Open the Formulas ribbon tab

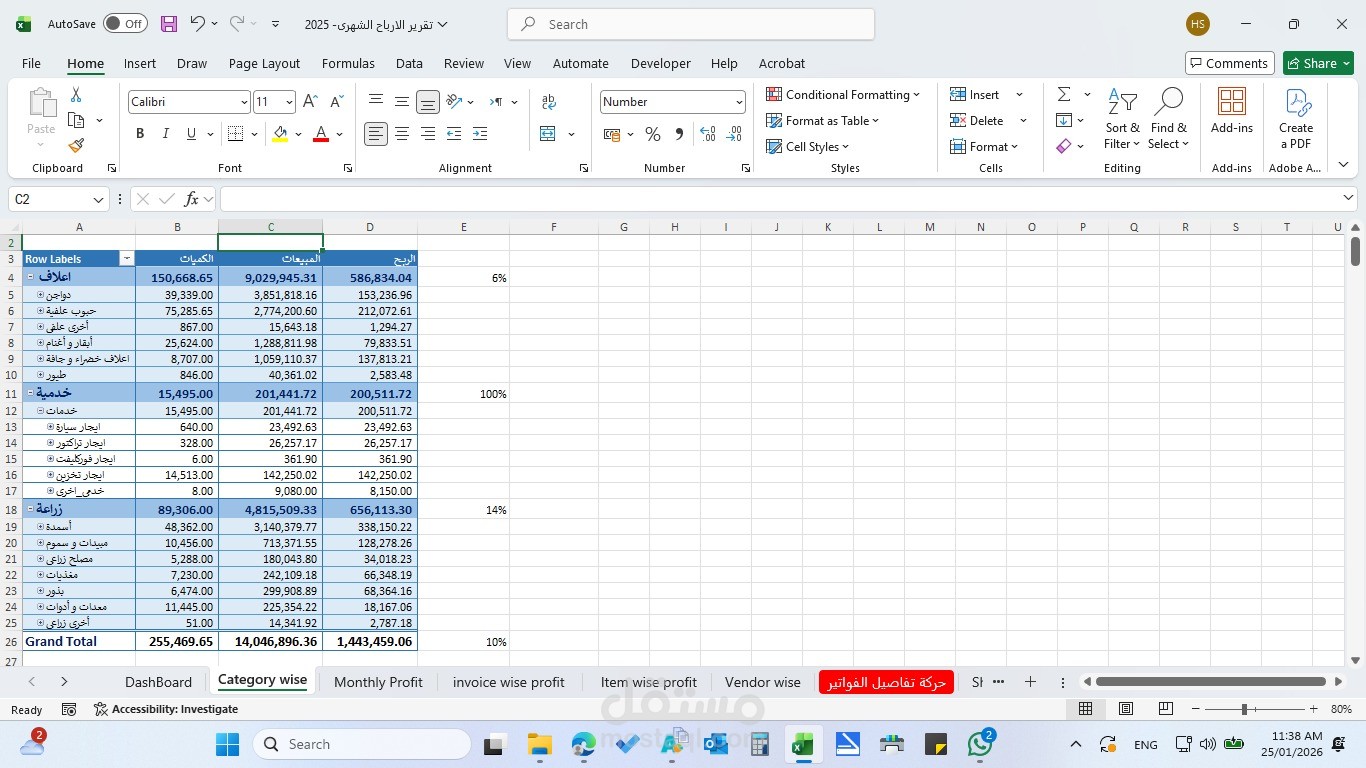tap(348, 63)
